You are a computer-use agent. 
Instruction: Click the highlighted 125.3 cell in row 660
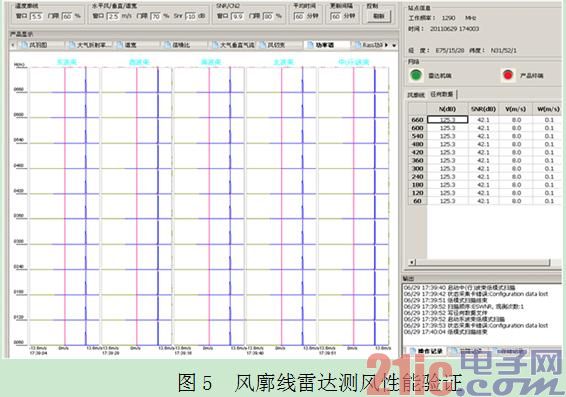(x=448, y=120)
